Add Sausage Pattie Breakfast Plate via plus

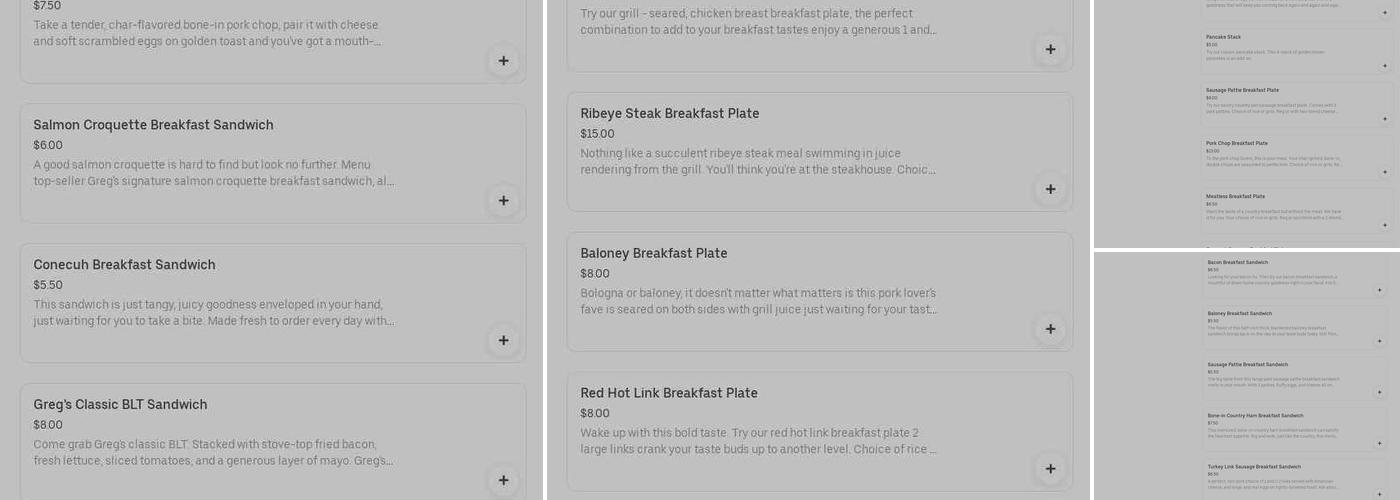[x=1385, y=119]
